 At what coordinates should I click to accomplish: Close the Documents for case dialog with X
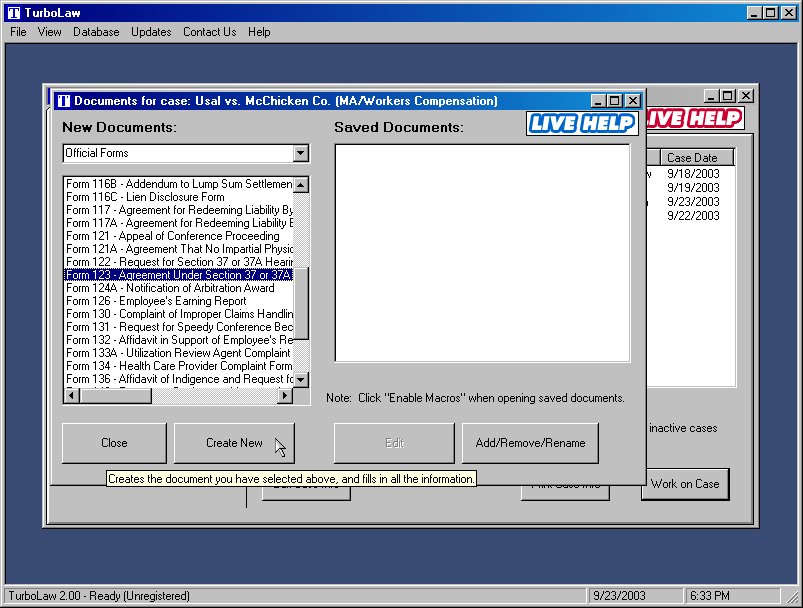pos(633,101)
